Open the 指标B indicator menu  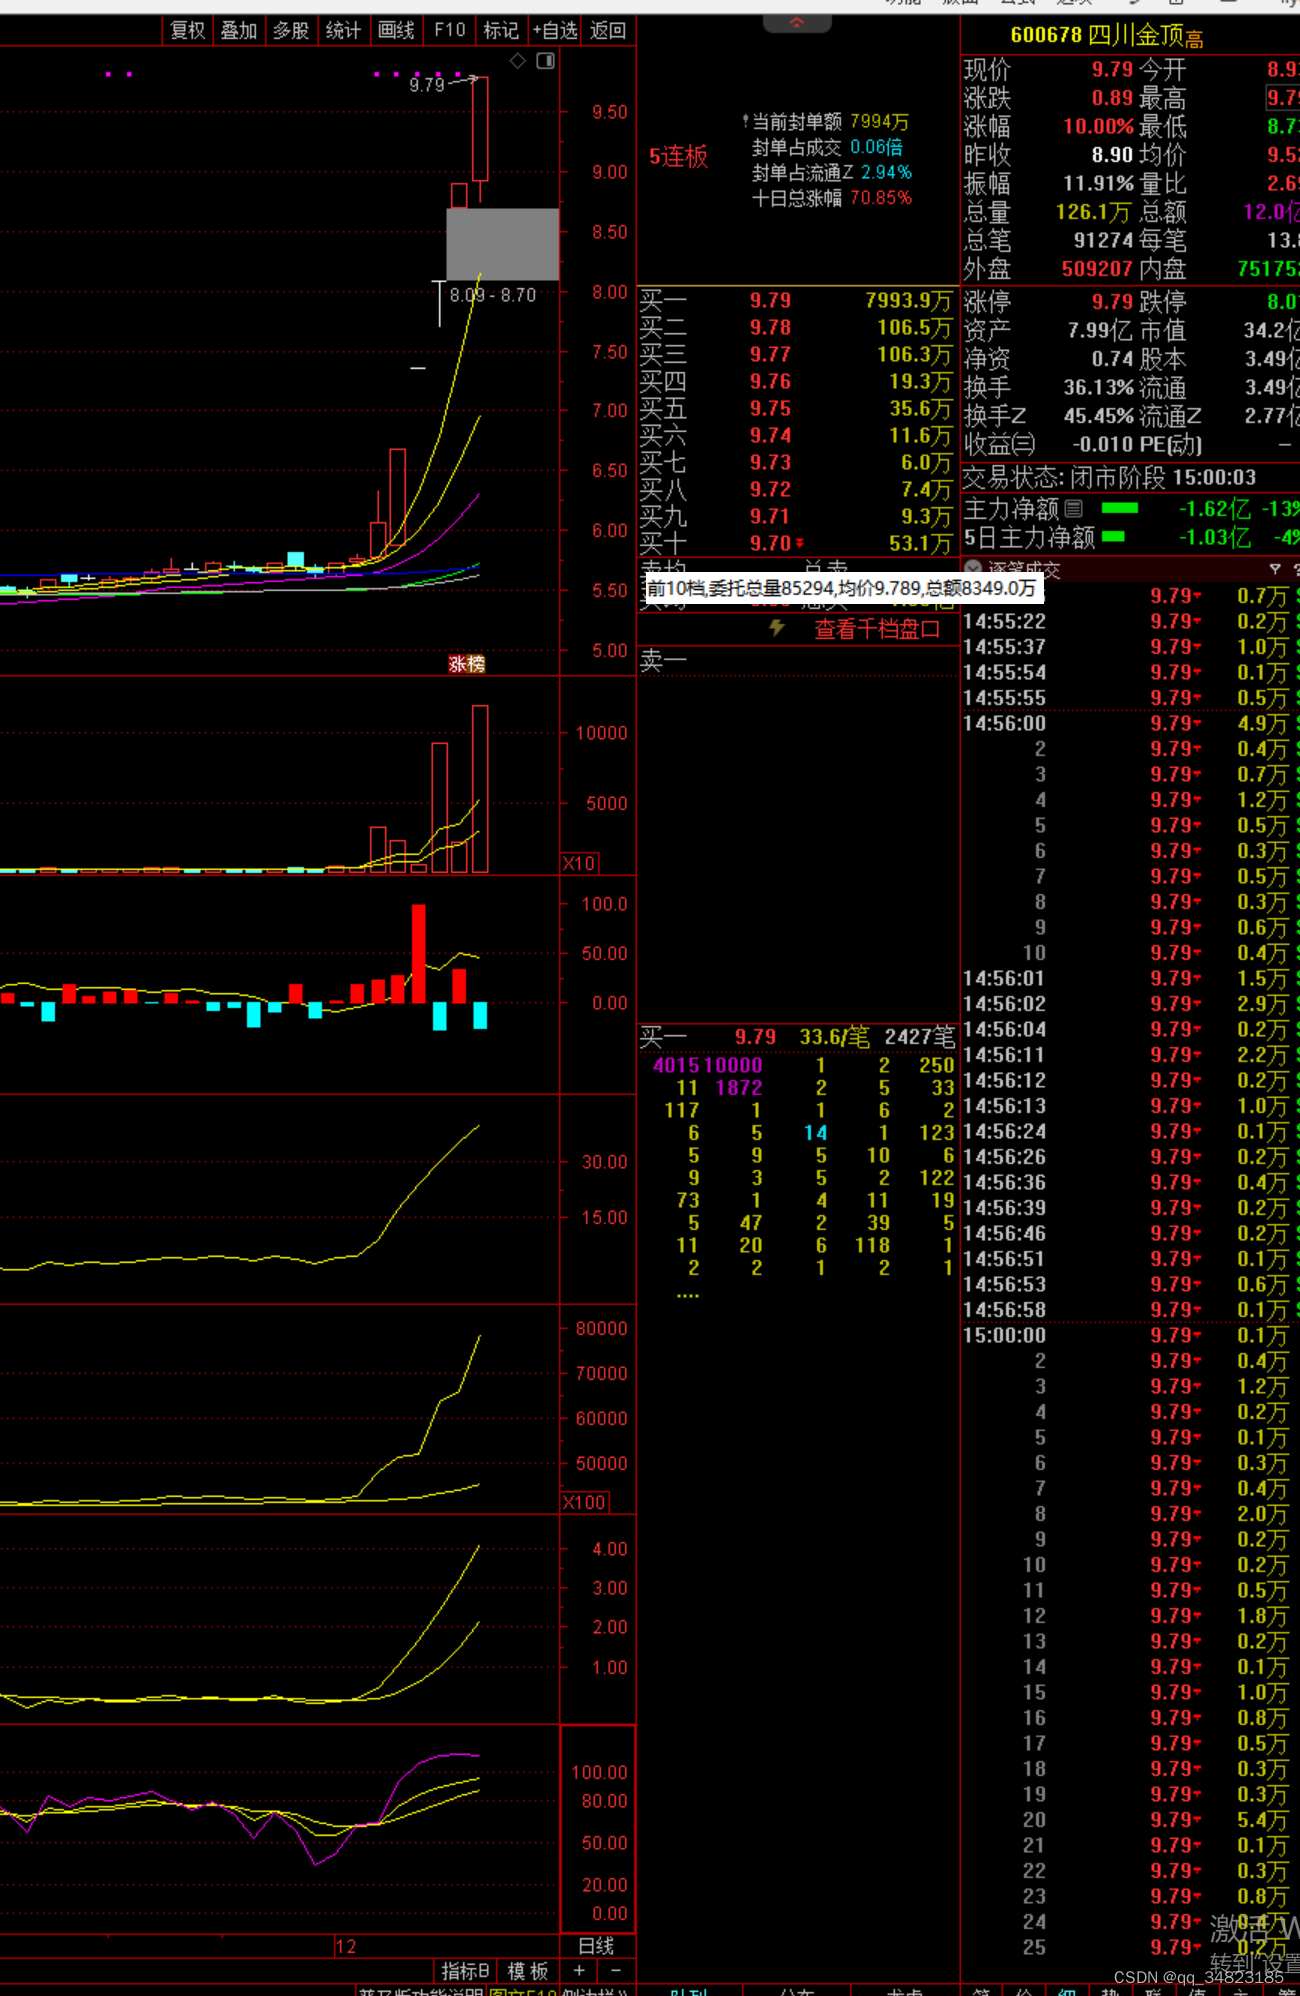[x=465, y=1971]
